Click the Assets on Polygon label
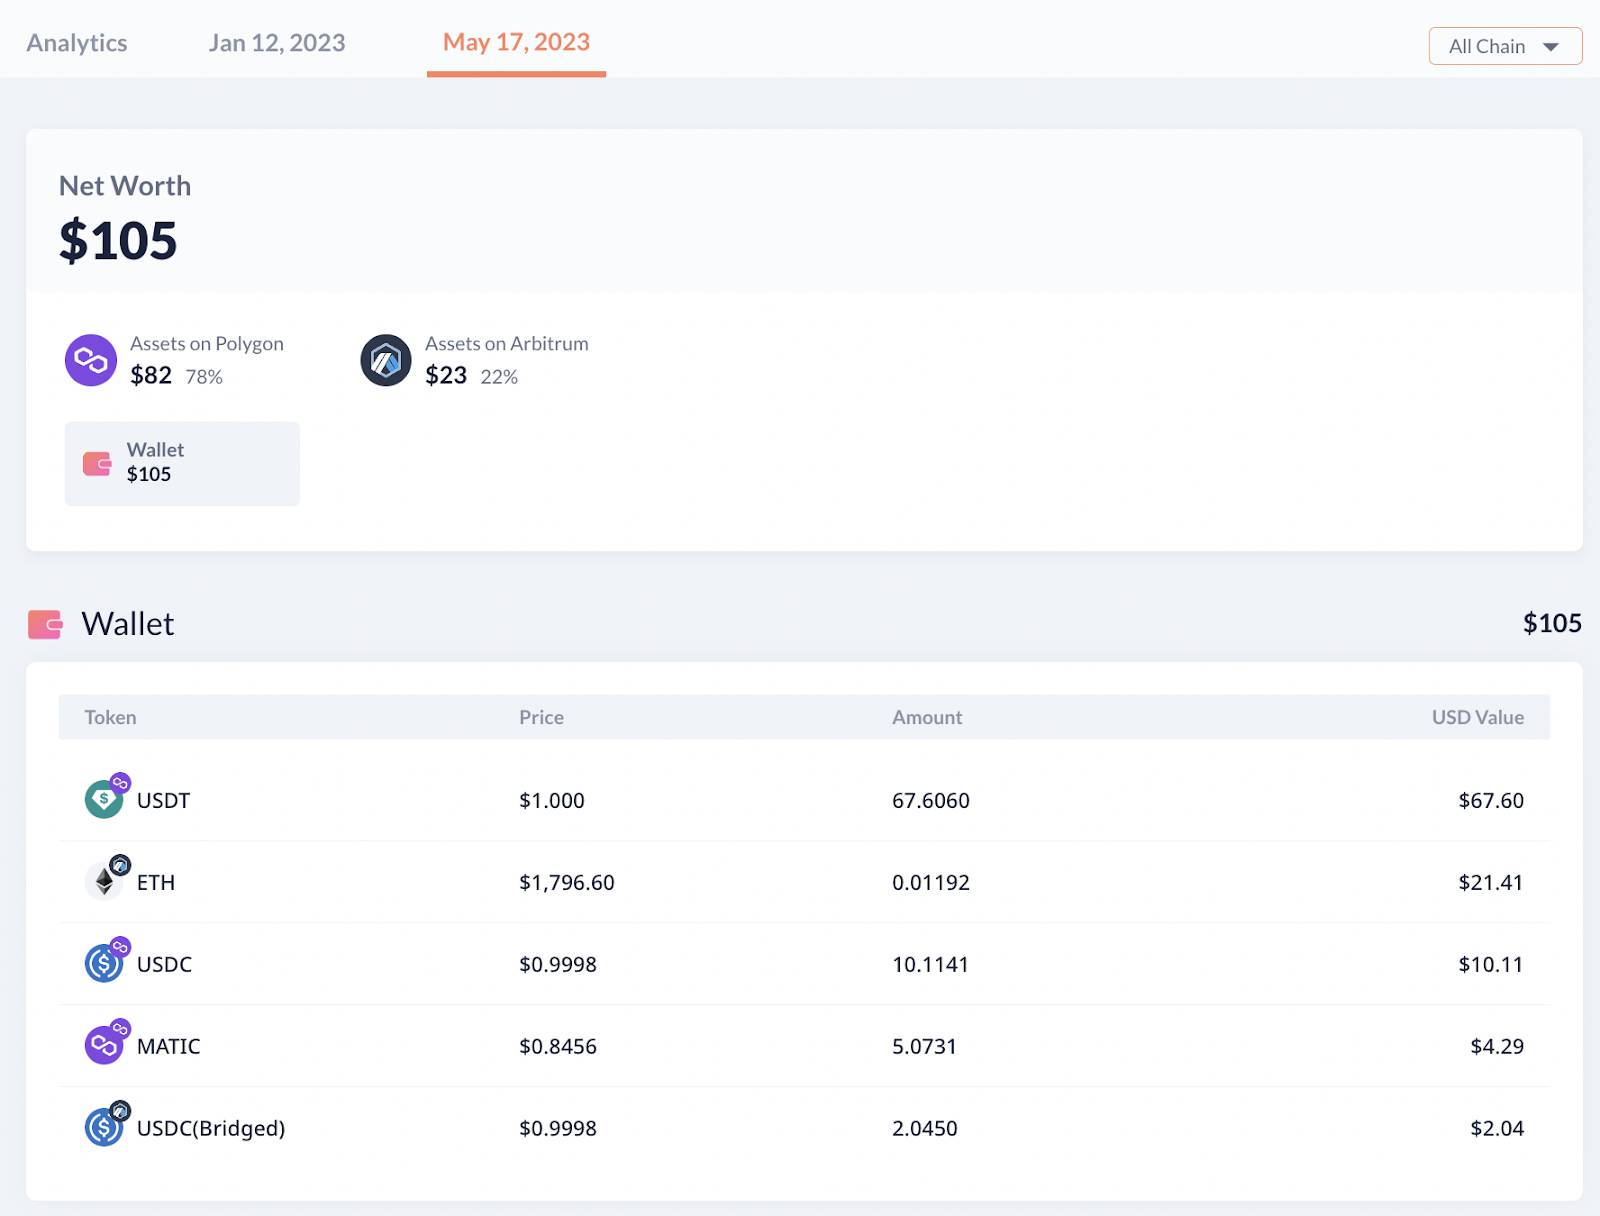This screenshot has width=1600, height=1216. [207, 343]
